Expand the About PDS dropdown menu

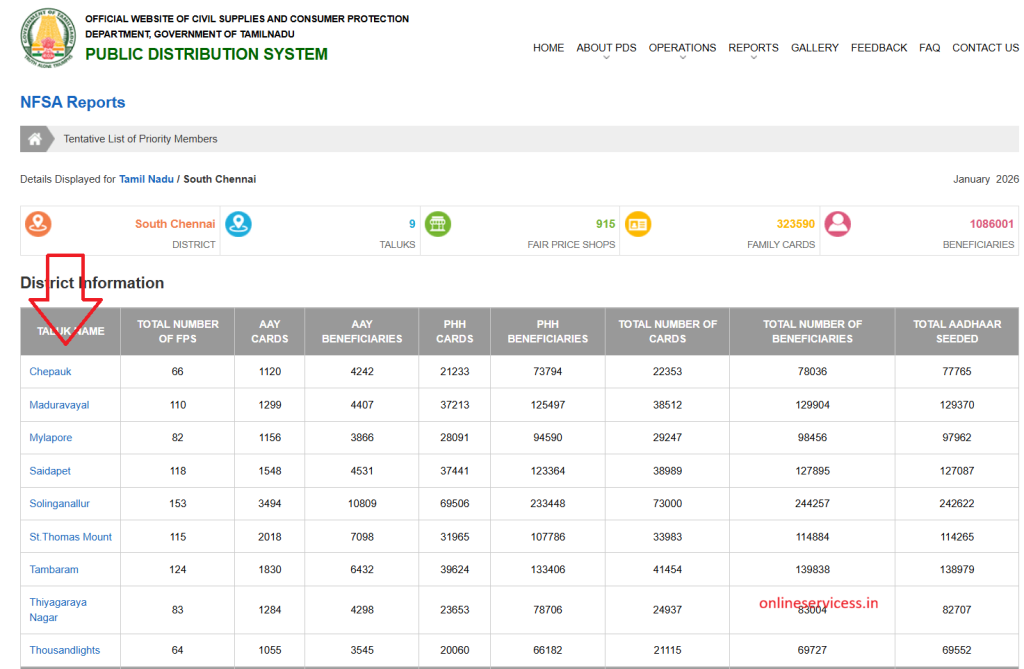pyautogui.click(x=606, y=48)
